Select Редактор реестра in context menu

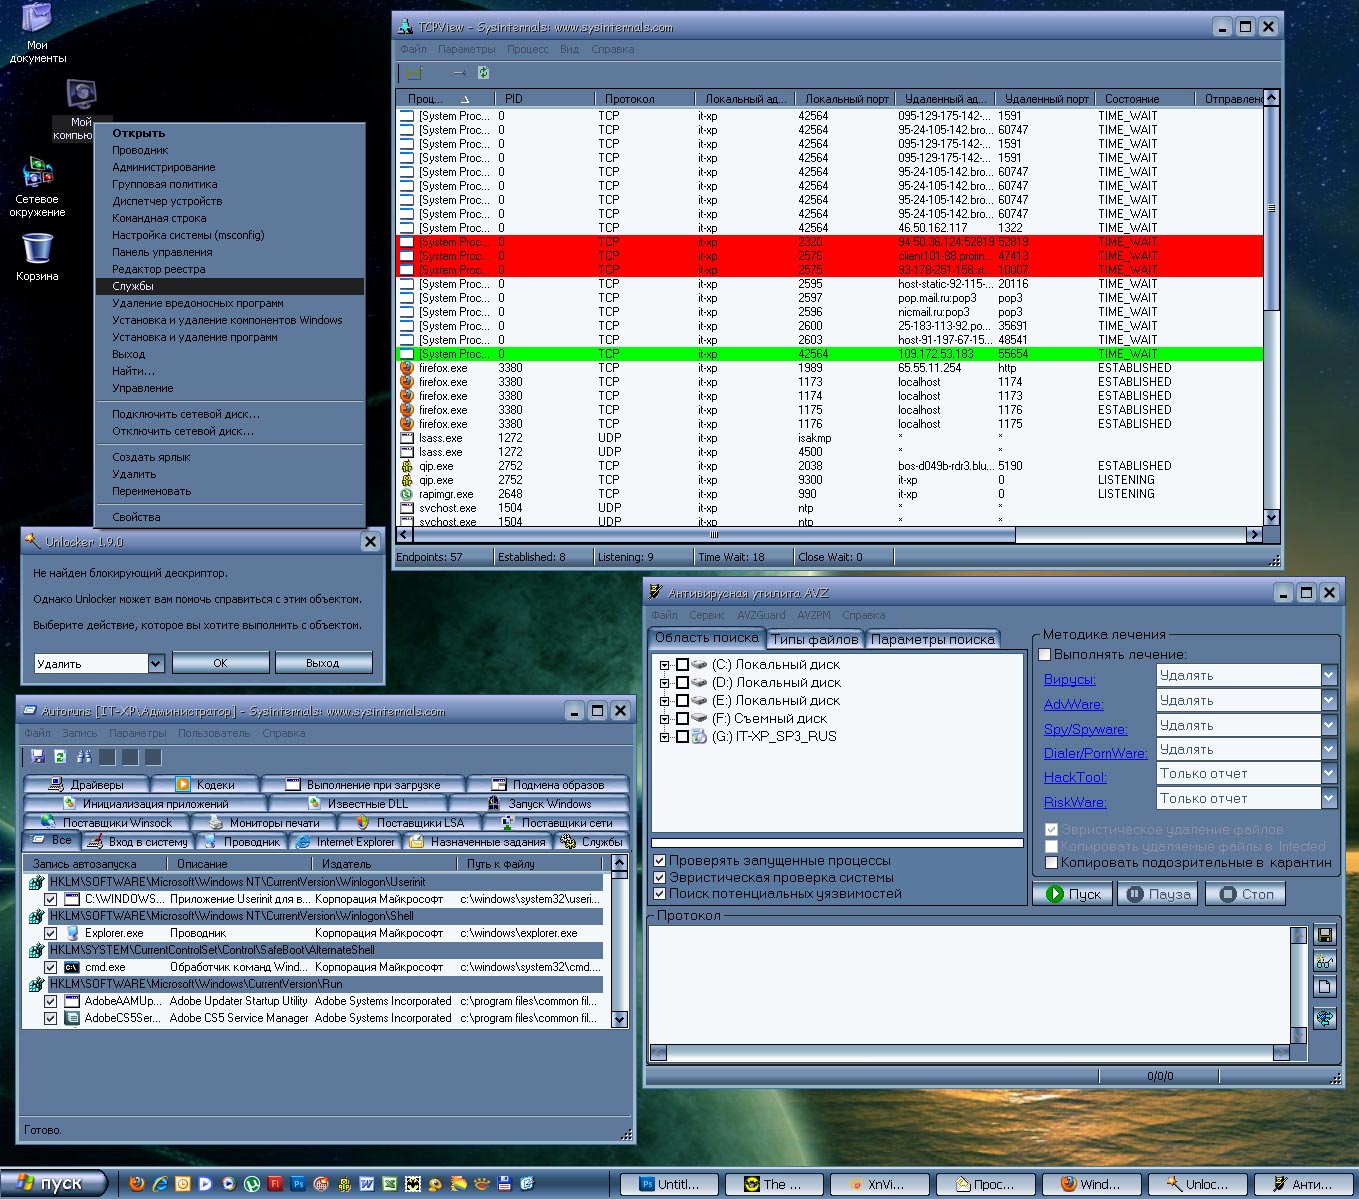point(229,269)
